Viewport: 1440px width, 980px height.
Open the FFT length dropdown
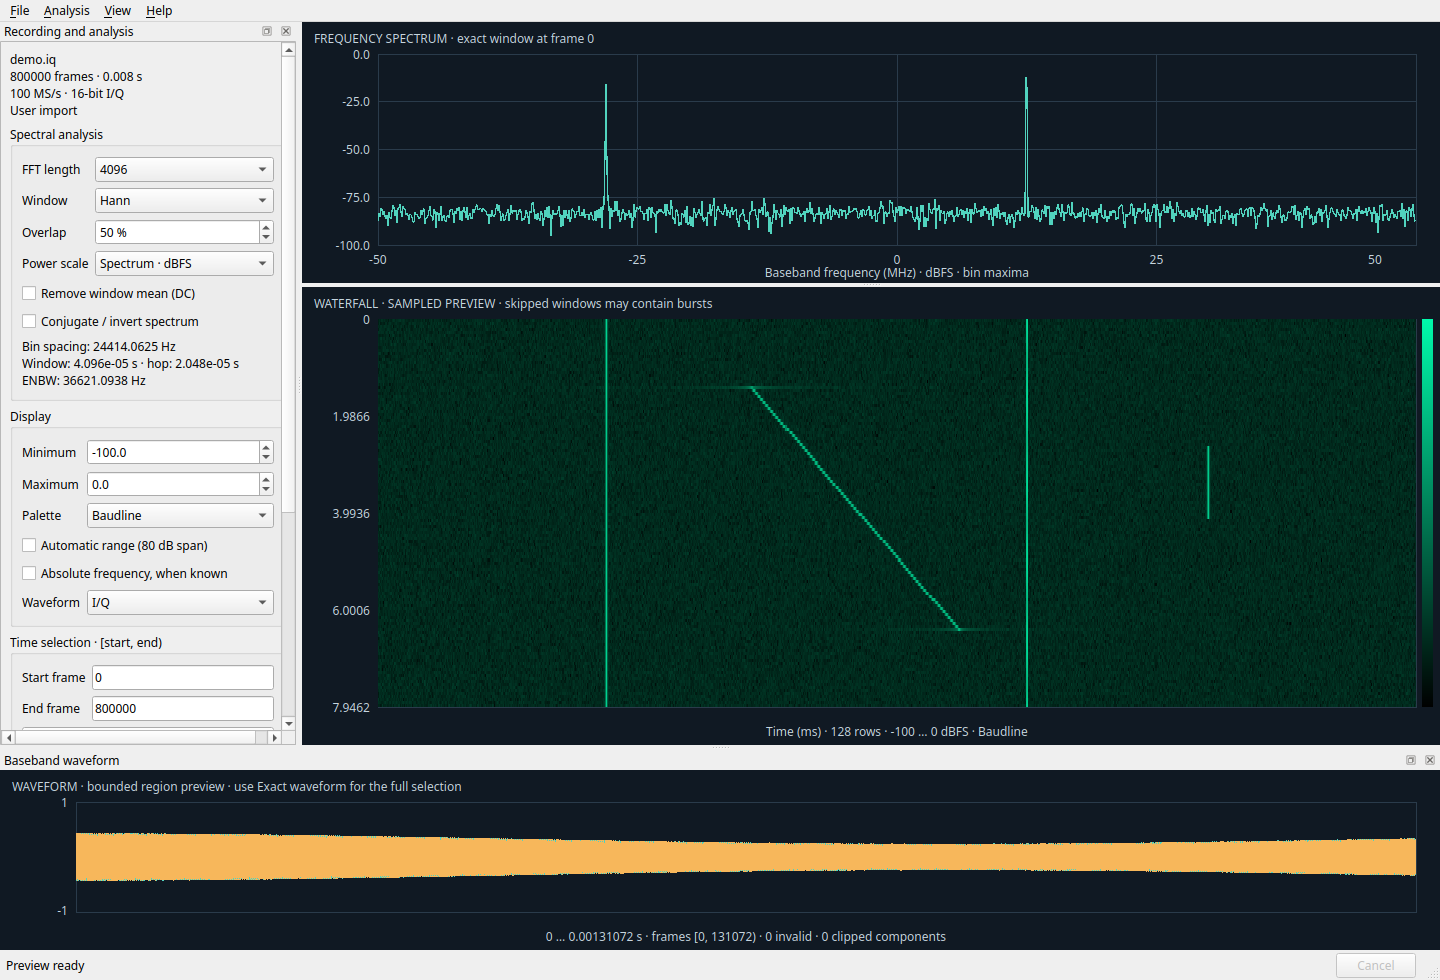tap(184, 169)
